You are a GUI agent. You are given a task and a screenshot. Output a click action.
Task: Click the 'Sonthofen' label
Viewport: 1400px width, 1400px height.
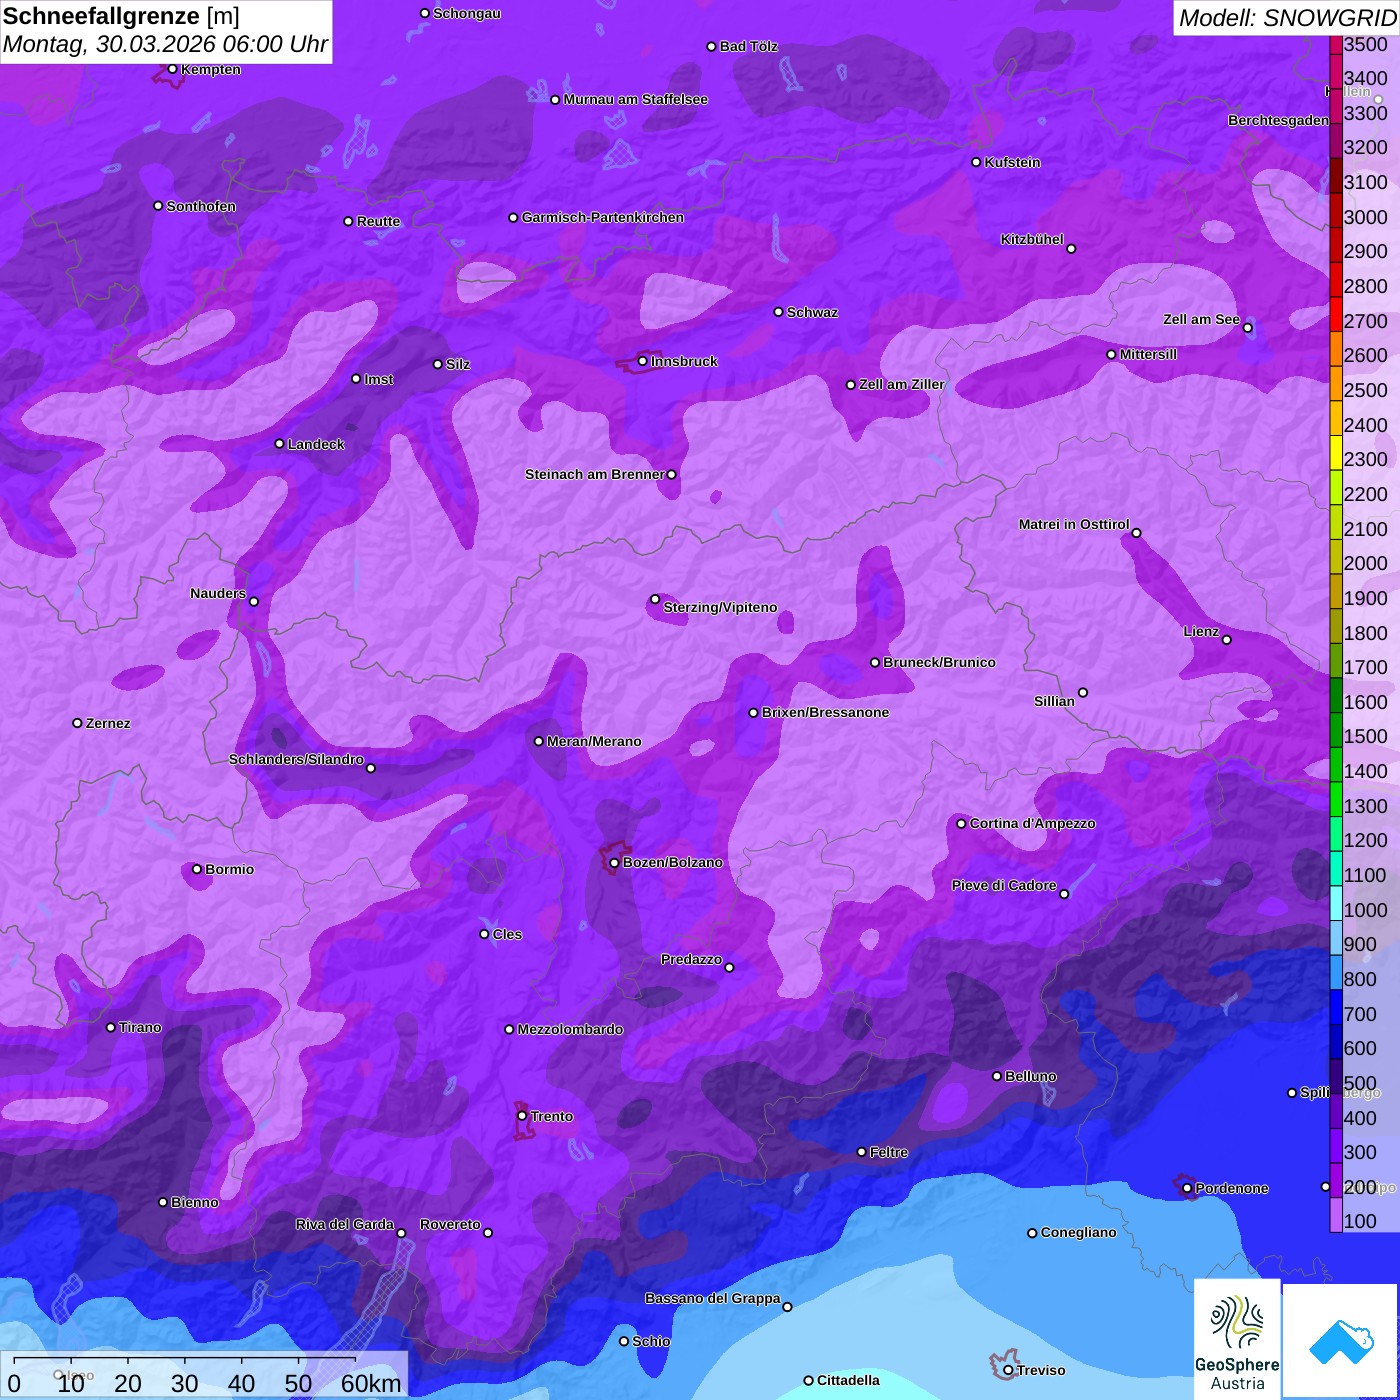tap(201, 206)
